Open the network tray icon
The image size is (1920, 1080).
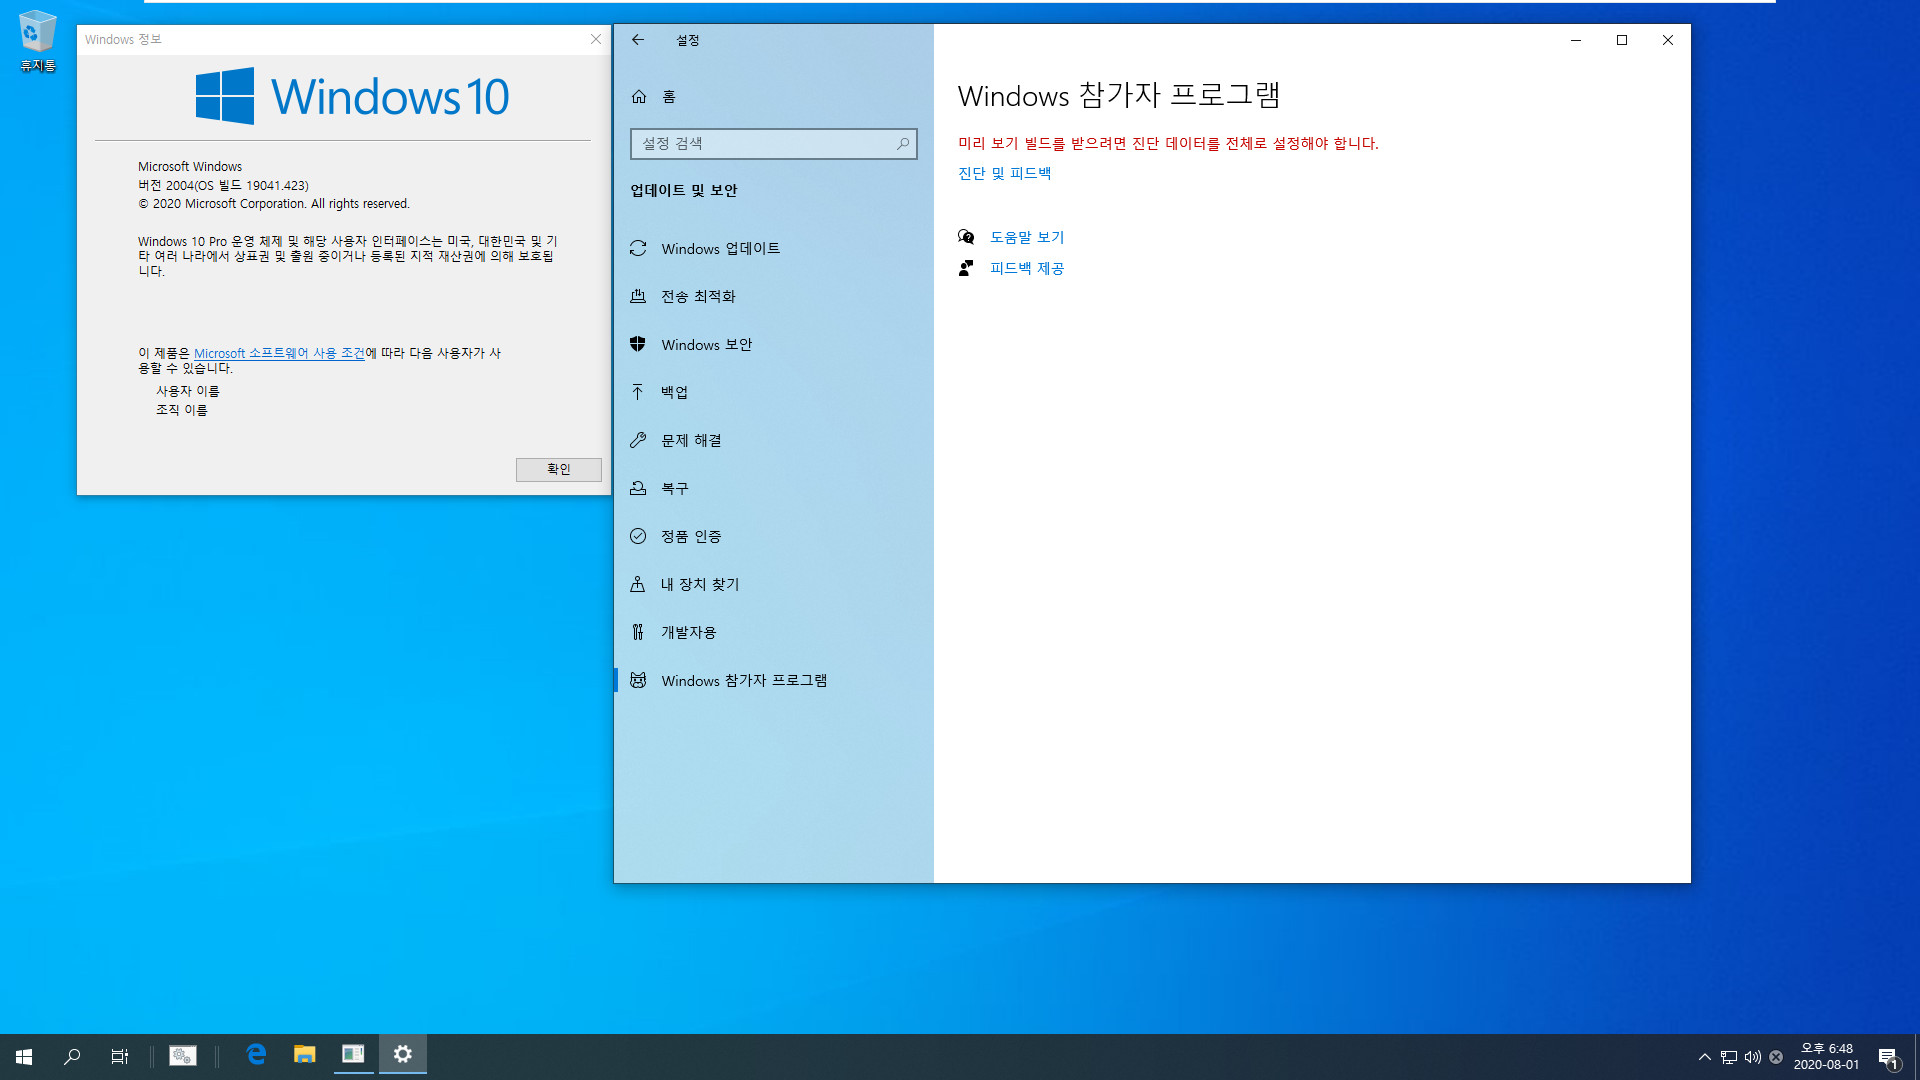1729,1057
